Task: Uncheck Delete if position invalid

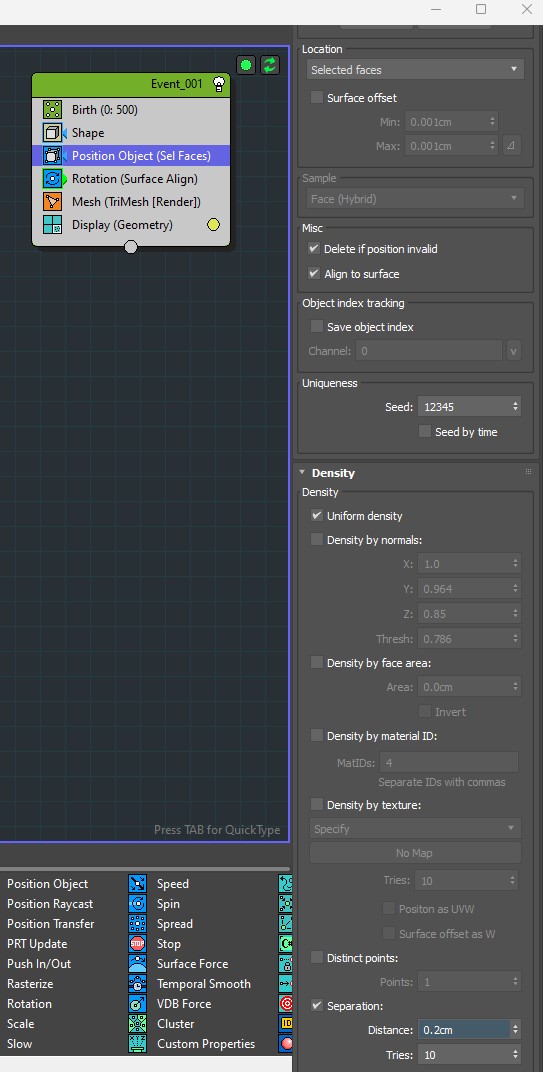Action: click(x=314, y=249)
